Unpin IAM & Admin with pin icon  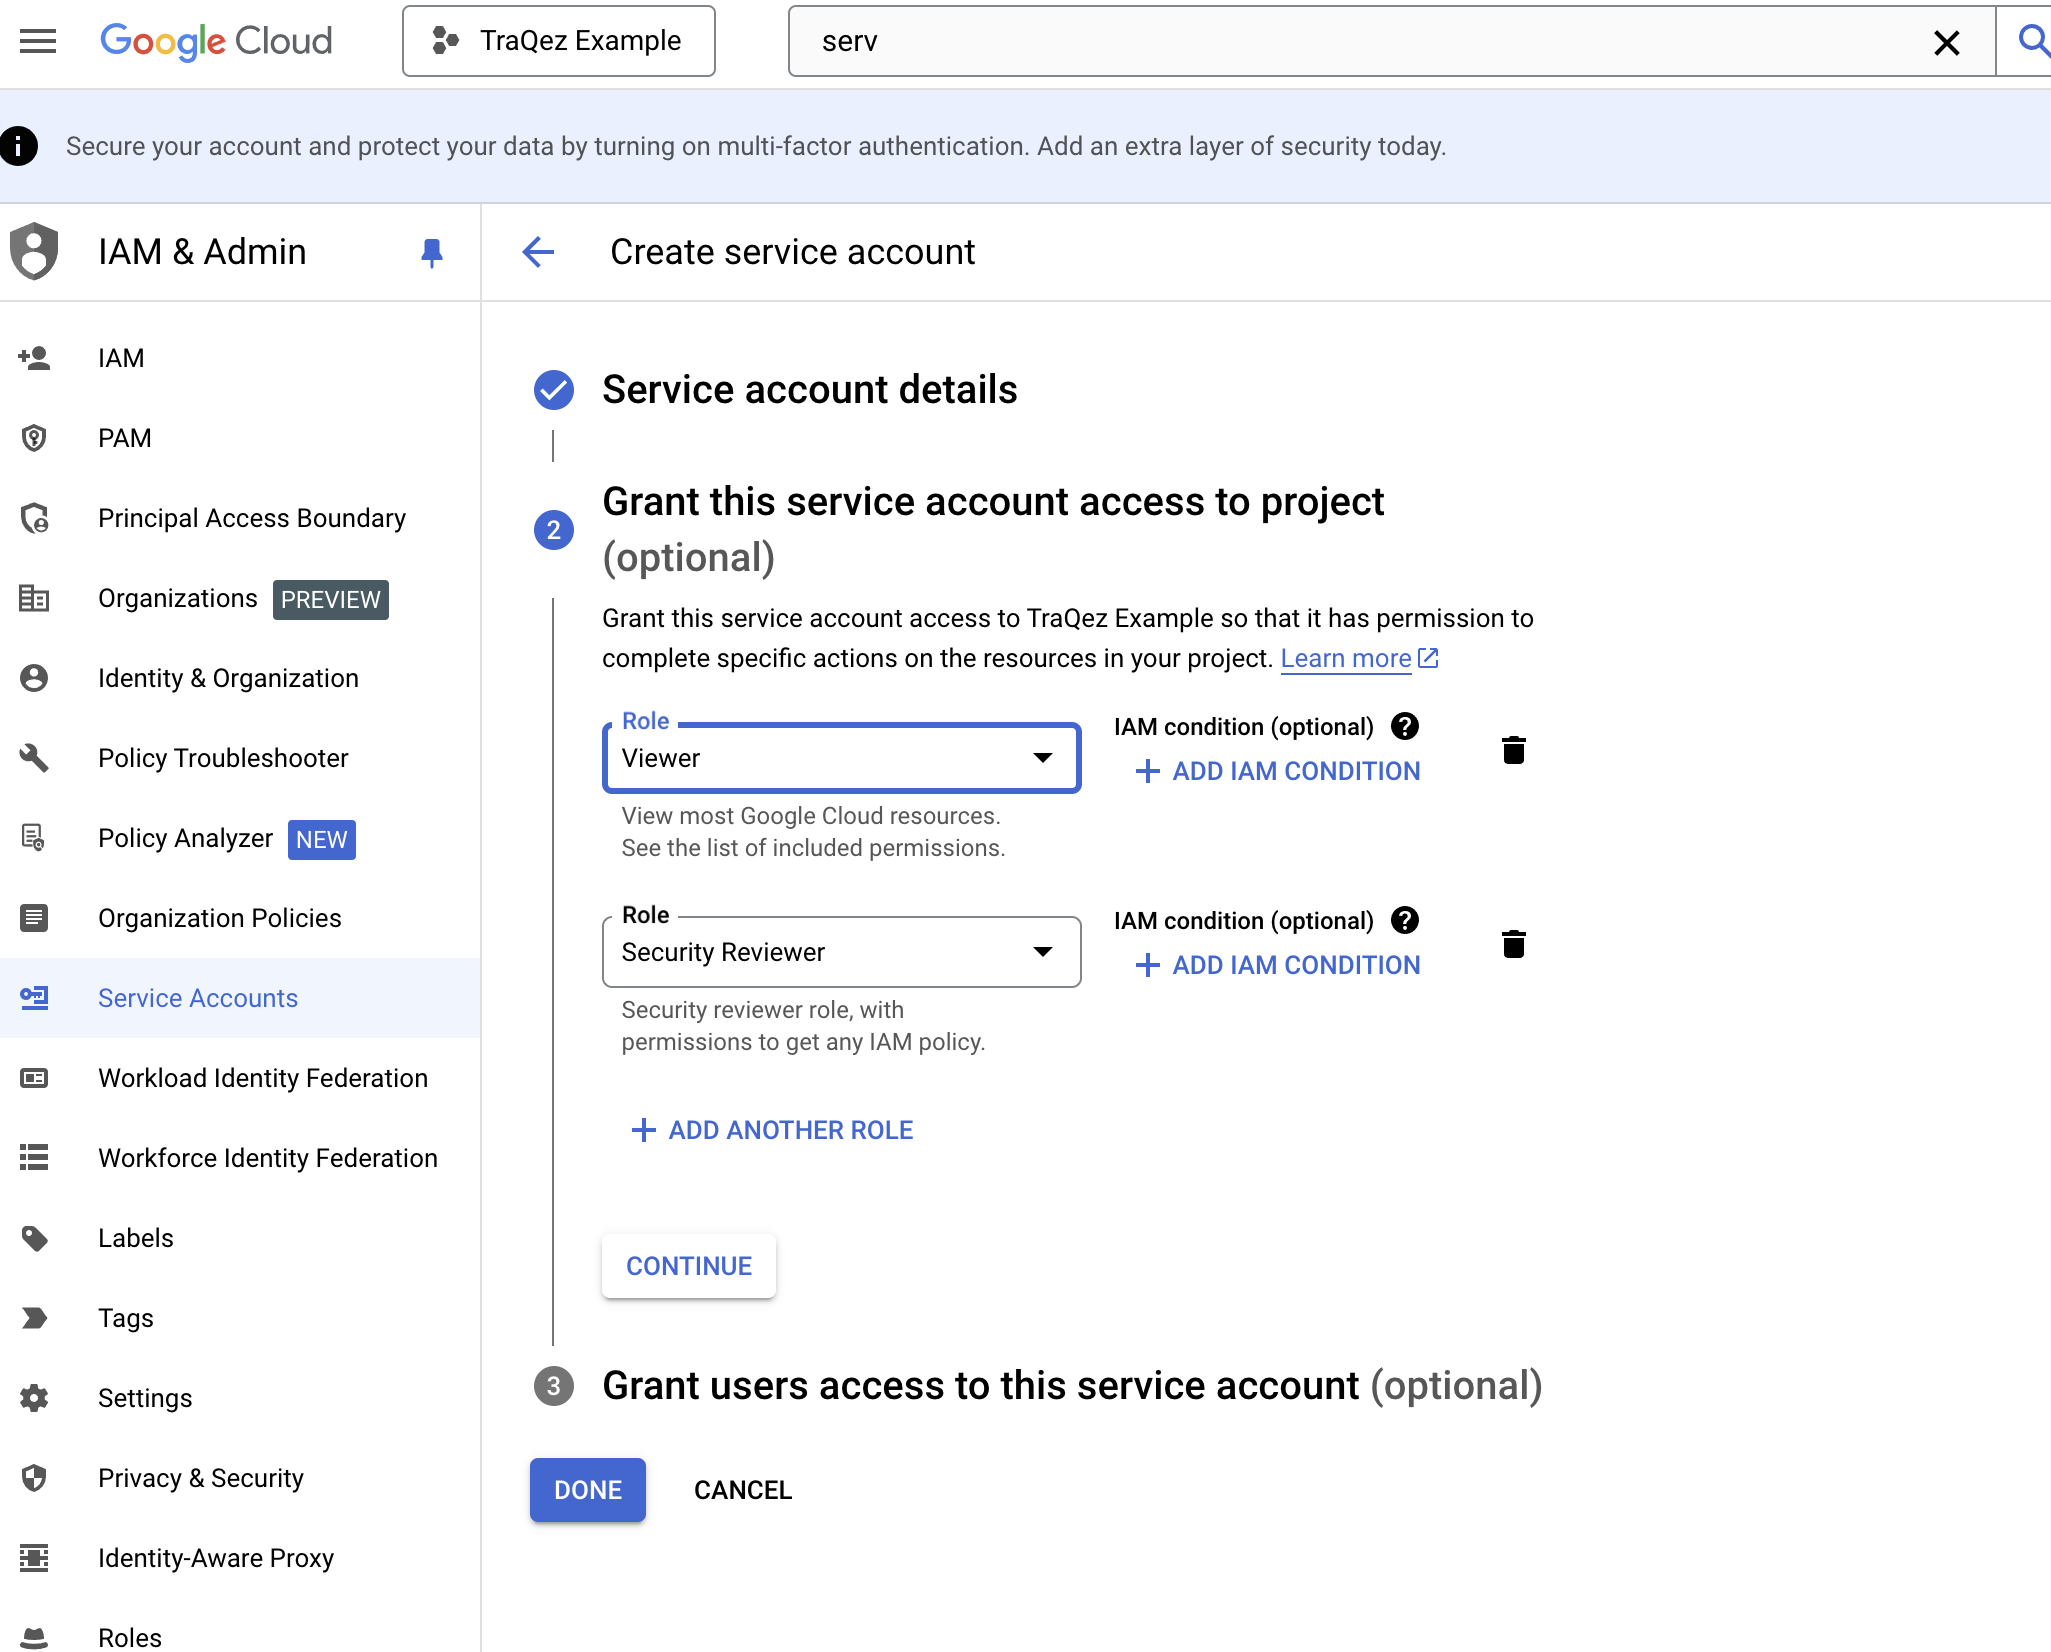tap(431, 252)
